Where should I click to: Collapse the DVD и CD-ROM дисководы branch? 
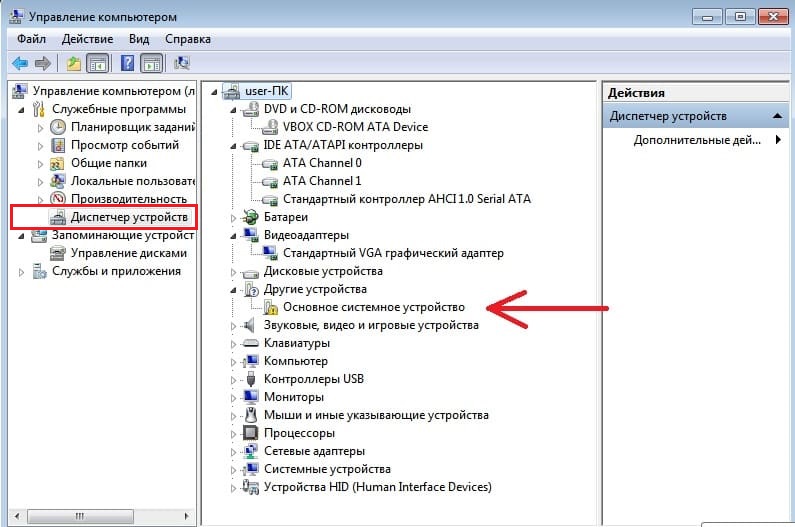pyautogui.click(x=233, y=110)
